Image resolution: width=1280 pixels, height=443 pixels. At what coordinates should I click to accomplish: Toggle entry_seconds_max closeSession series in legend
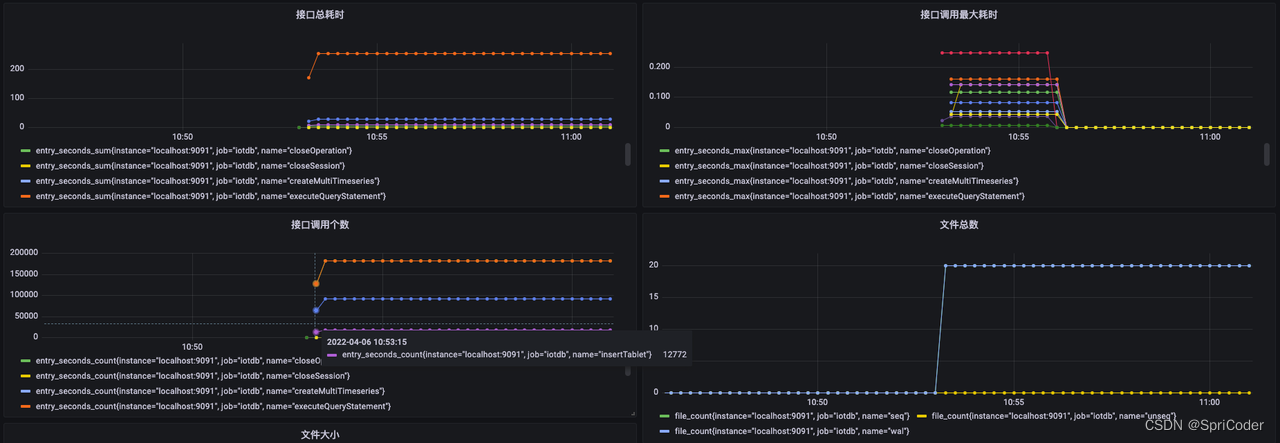tap(829, 165)
